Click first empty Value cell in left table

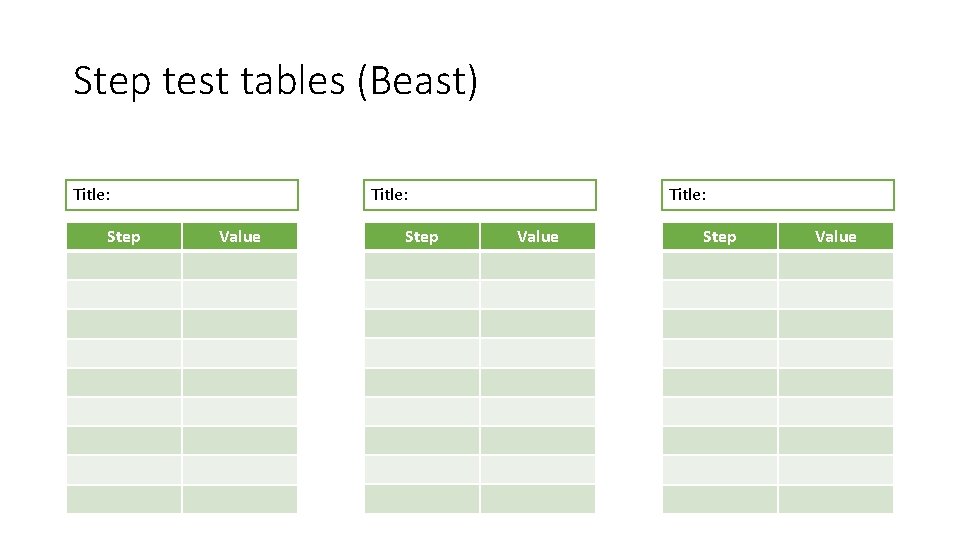[x=240, y=266]
